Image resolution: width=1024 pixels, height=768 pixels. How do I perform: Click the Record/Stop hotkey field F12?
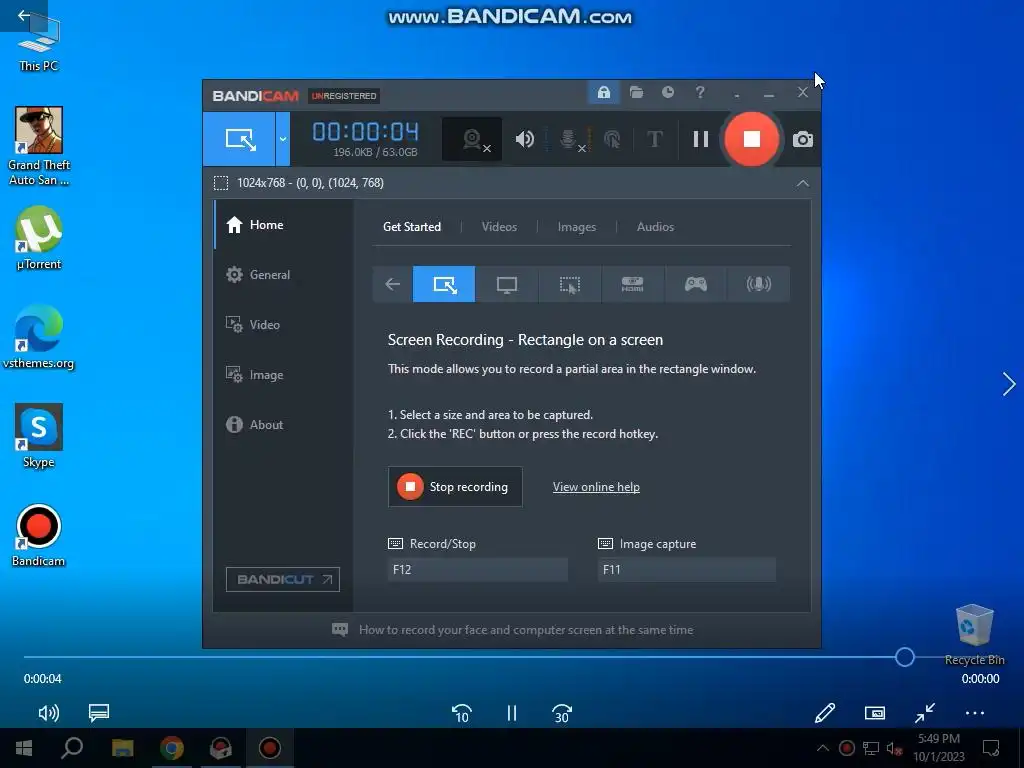pyautogui.click(x=477, y=569)
